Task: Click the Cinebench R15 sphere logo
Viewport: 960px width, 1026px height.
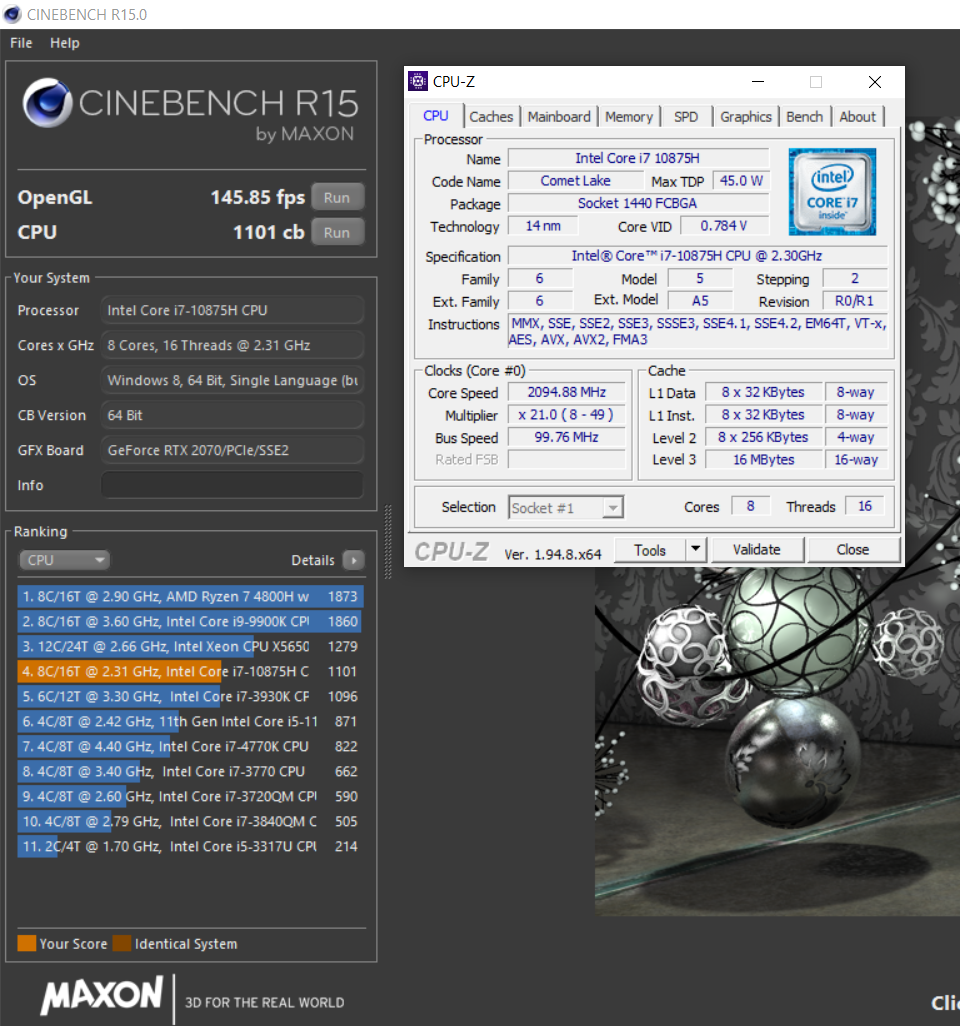Action: pos(47,102)
